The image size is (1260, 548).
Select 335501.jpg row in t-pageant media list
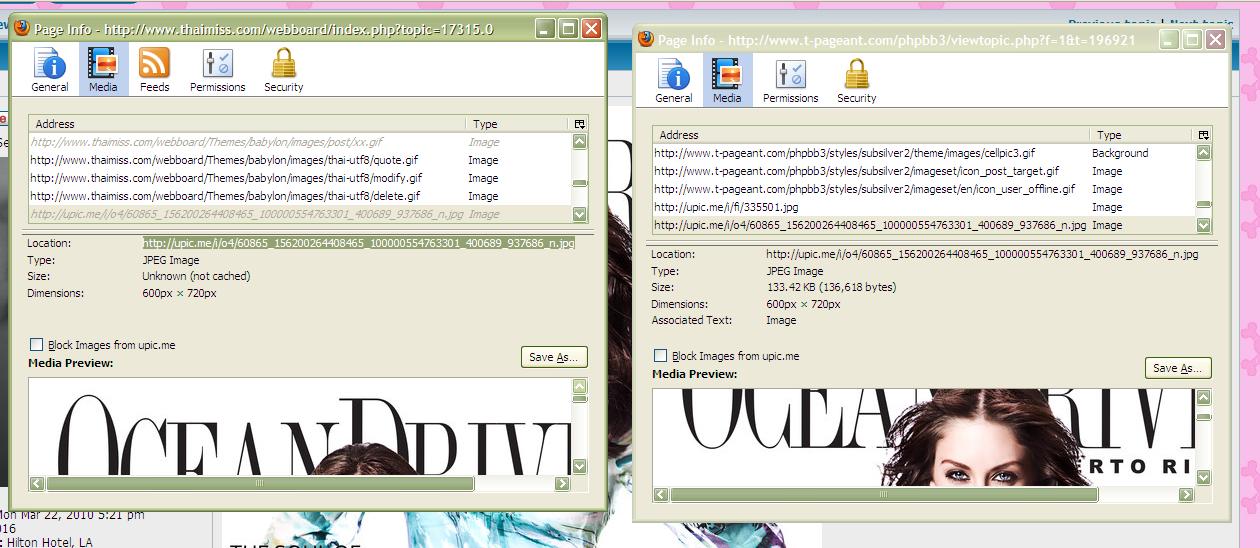pyautogui.click(x=924, y=207)
